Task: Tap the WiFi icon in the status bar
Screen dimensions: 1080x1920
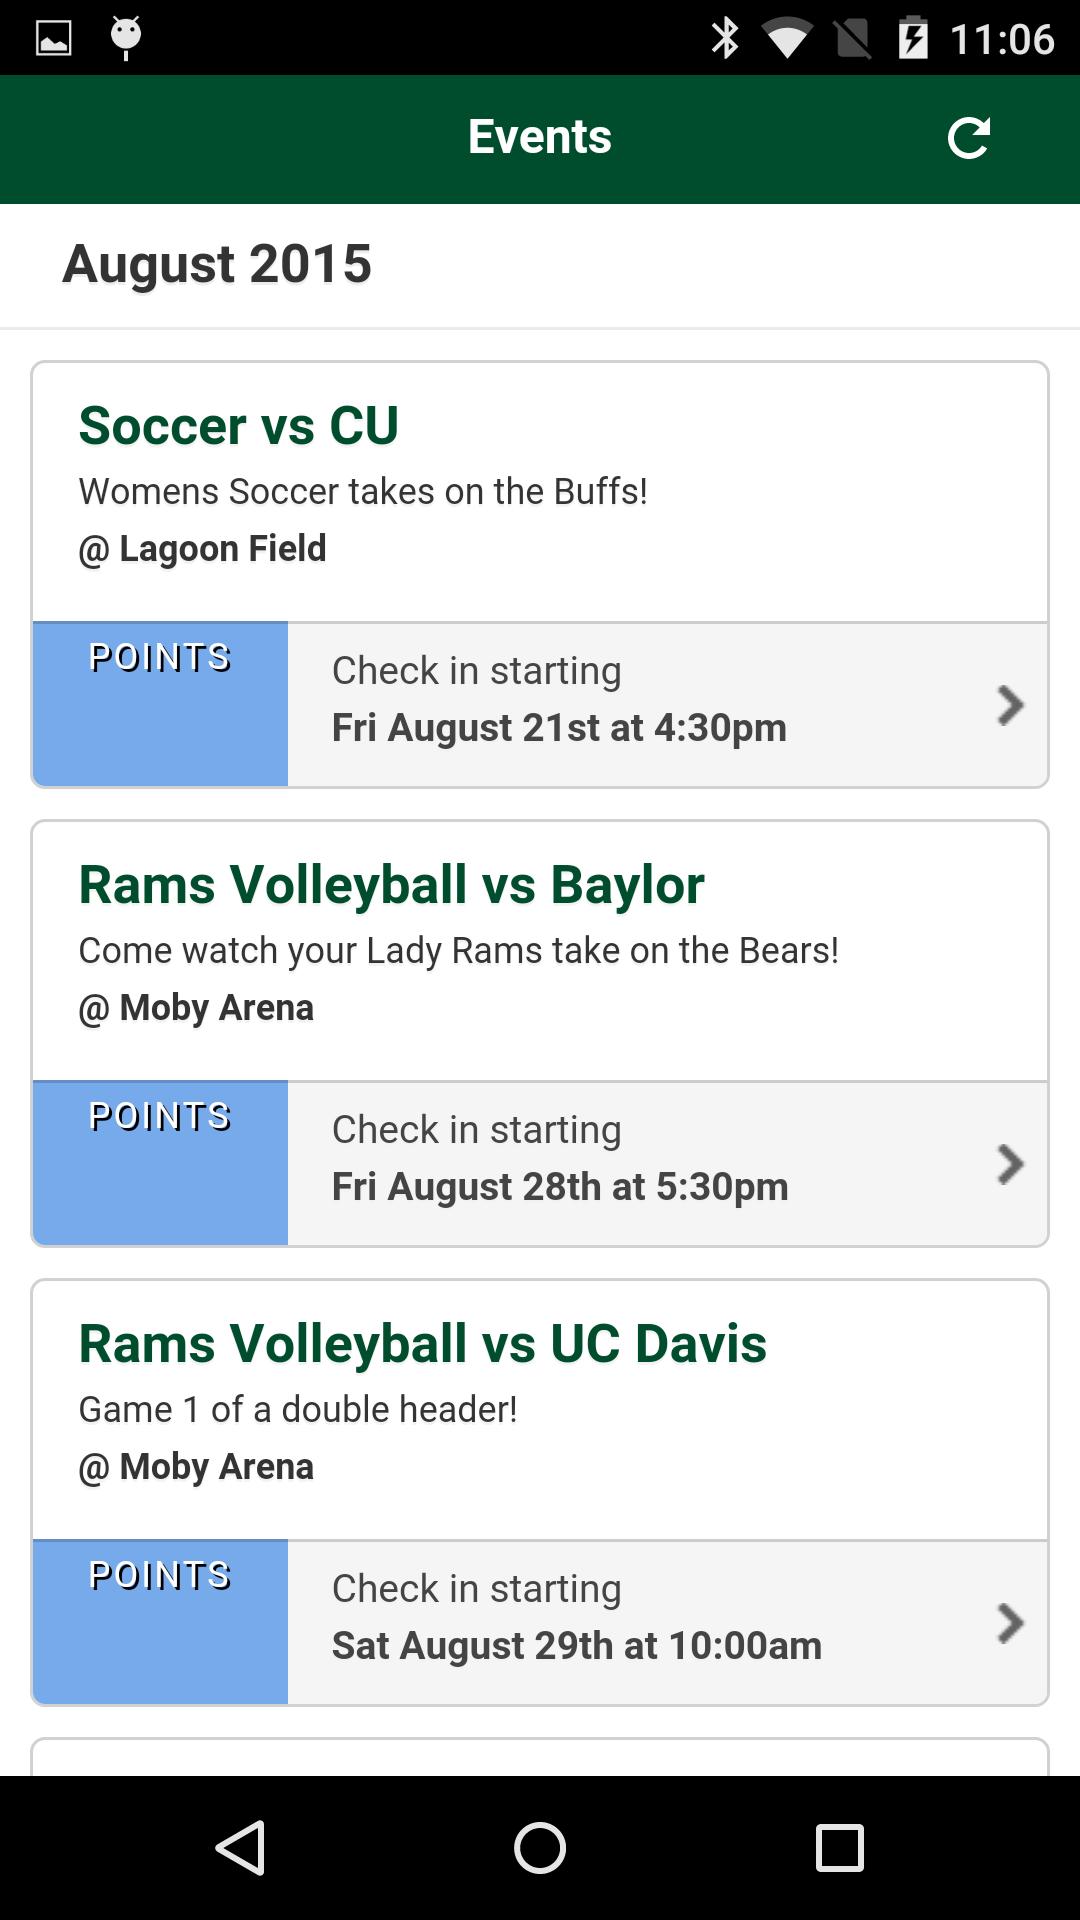Action: pyautogui.click(x=788, y=40)
